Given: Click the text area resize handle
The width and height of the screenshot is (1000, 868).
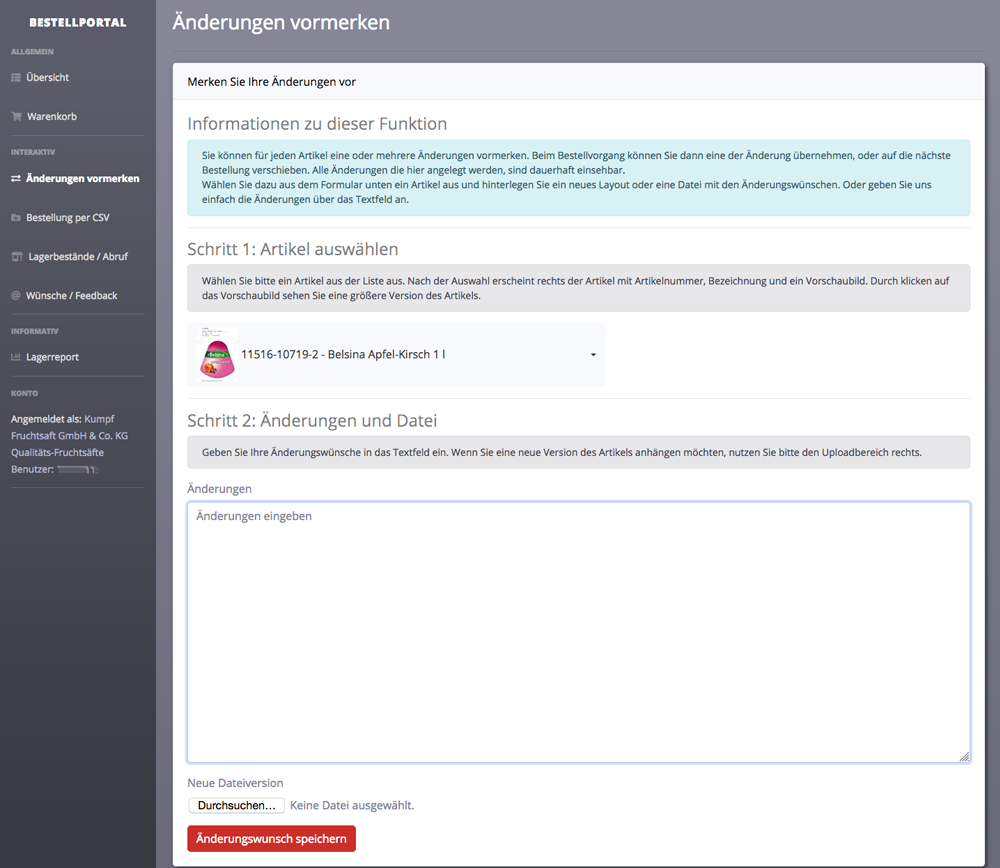Looking at the screenshot, I should pos(964,756).
